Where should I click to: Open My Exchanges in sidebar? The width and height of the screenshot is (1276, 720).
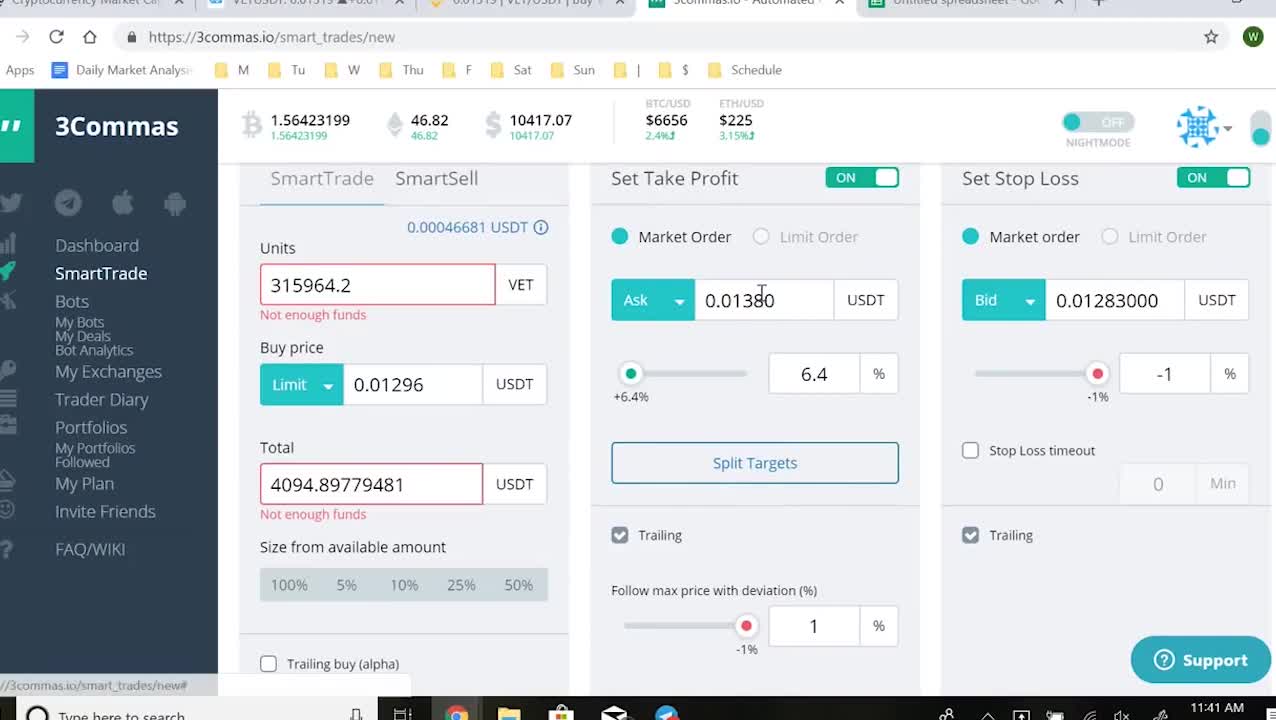(x=108, y=371)
